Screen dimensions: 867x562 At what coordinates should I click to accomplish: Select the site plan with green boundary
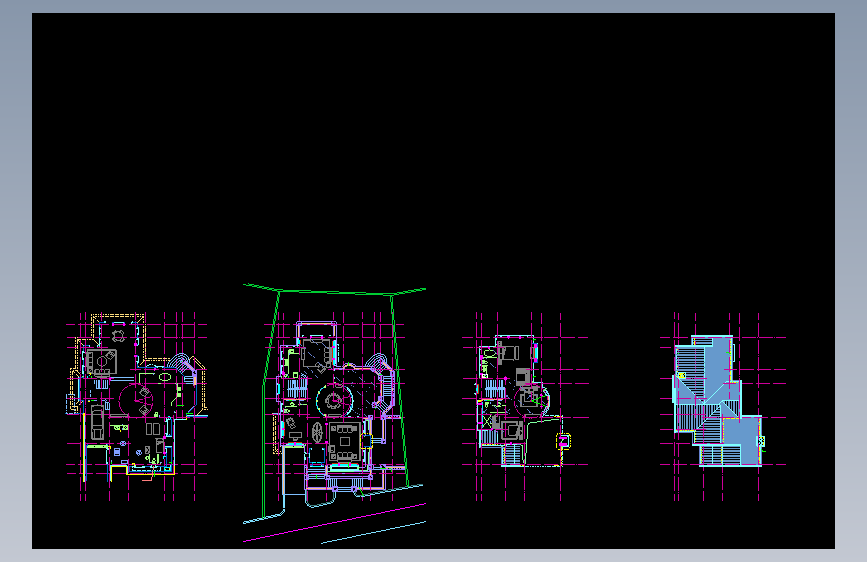point(335,413)
